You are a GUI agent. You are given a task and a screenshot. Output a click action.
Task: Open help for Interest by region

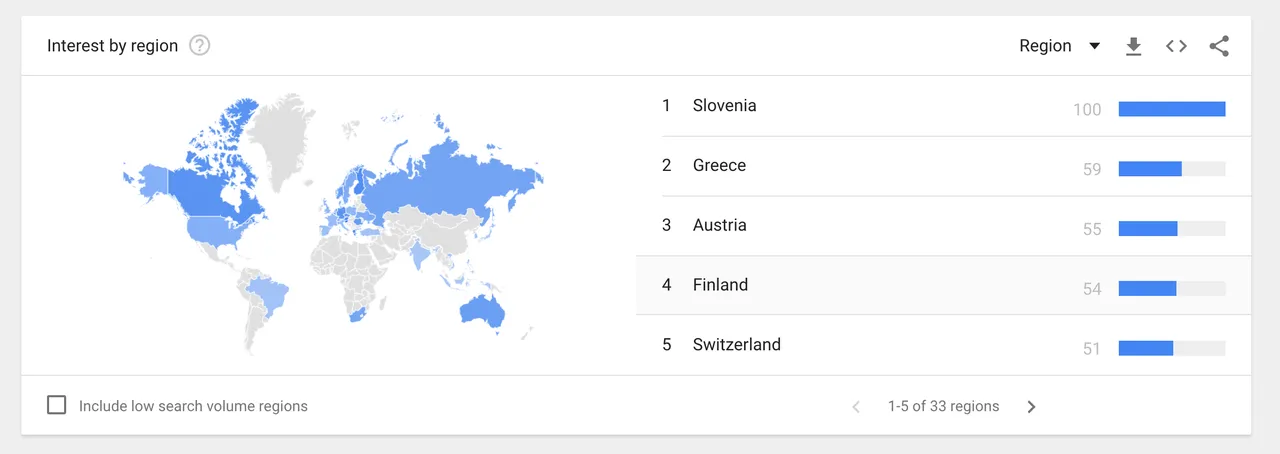(200, 45)
